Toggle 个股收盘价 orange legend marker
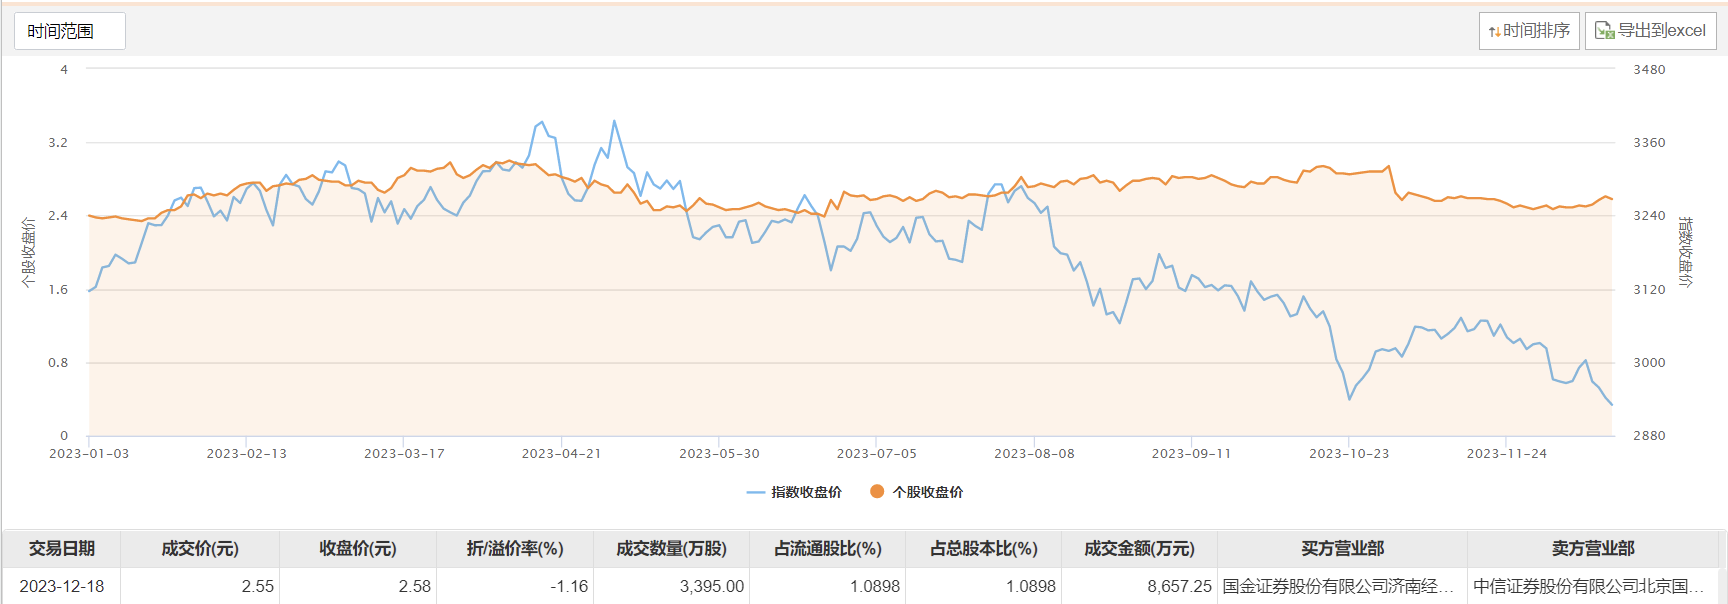 coord(877,491)
